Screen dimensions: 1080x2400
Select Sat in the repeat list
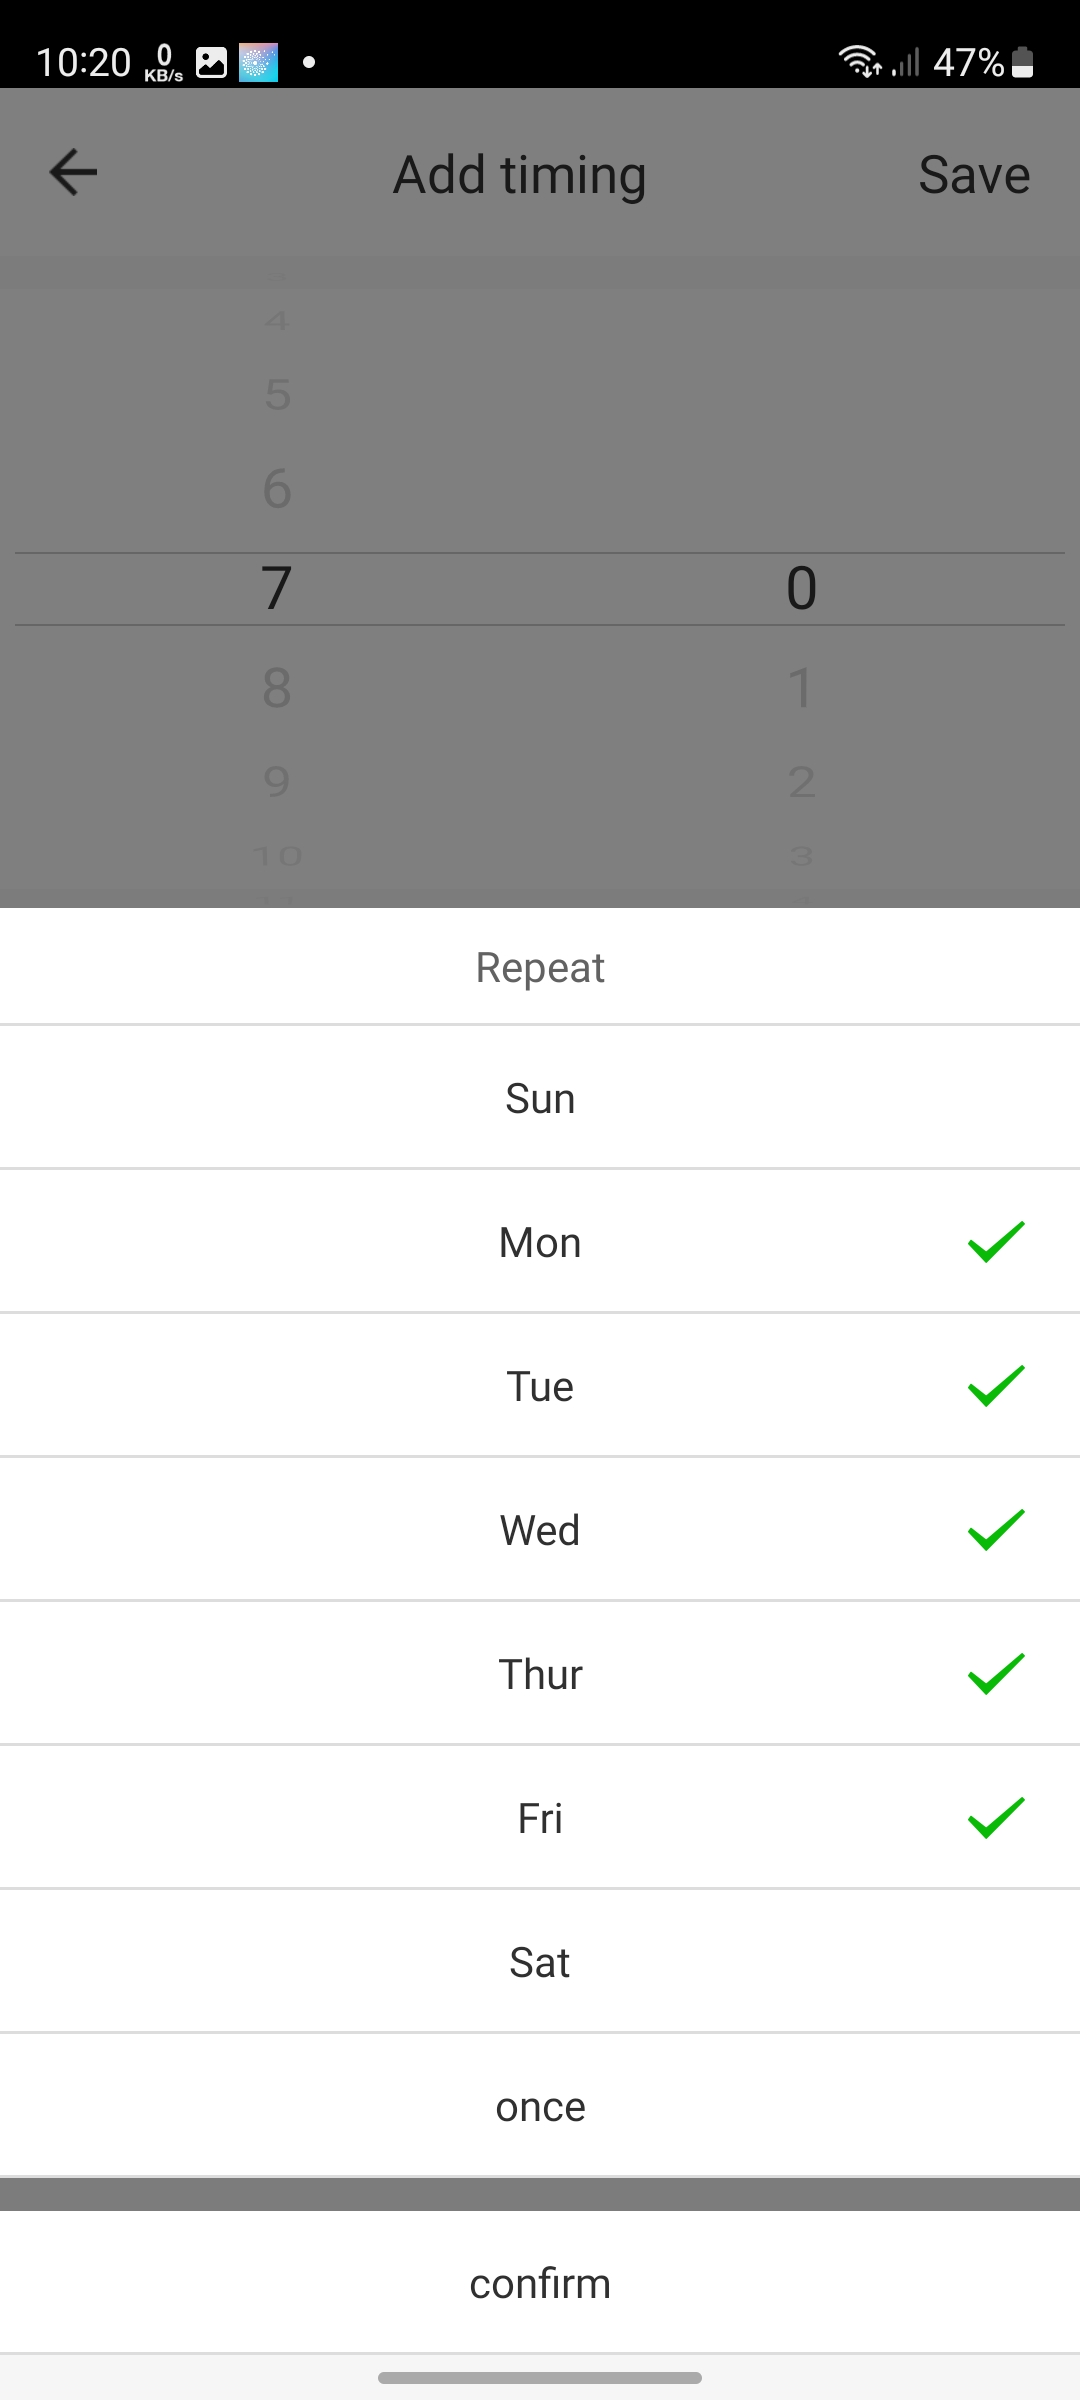click(540, 1962)
